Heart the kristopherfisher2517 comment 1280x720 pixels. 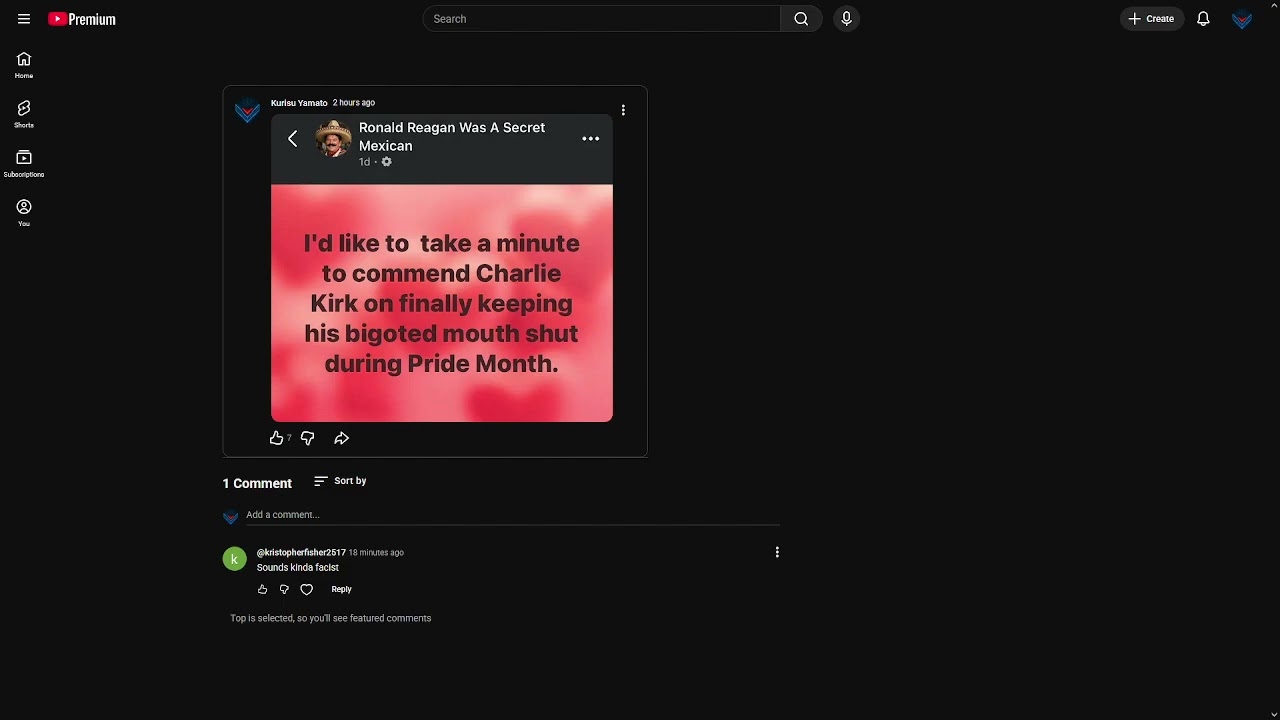[307, 590]
